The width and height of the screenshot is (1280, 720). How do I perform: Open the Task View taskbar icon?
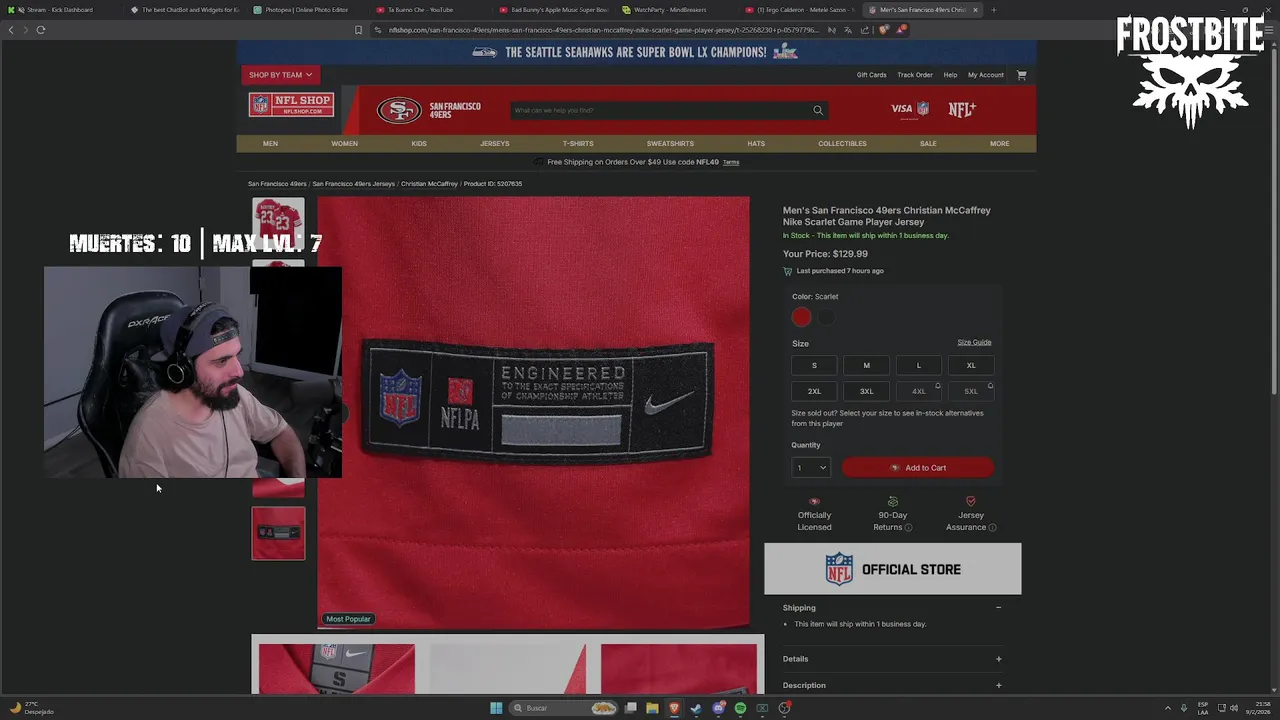click(x=631, y=708)
